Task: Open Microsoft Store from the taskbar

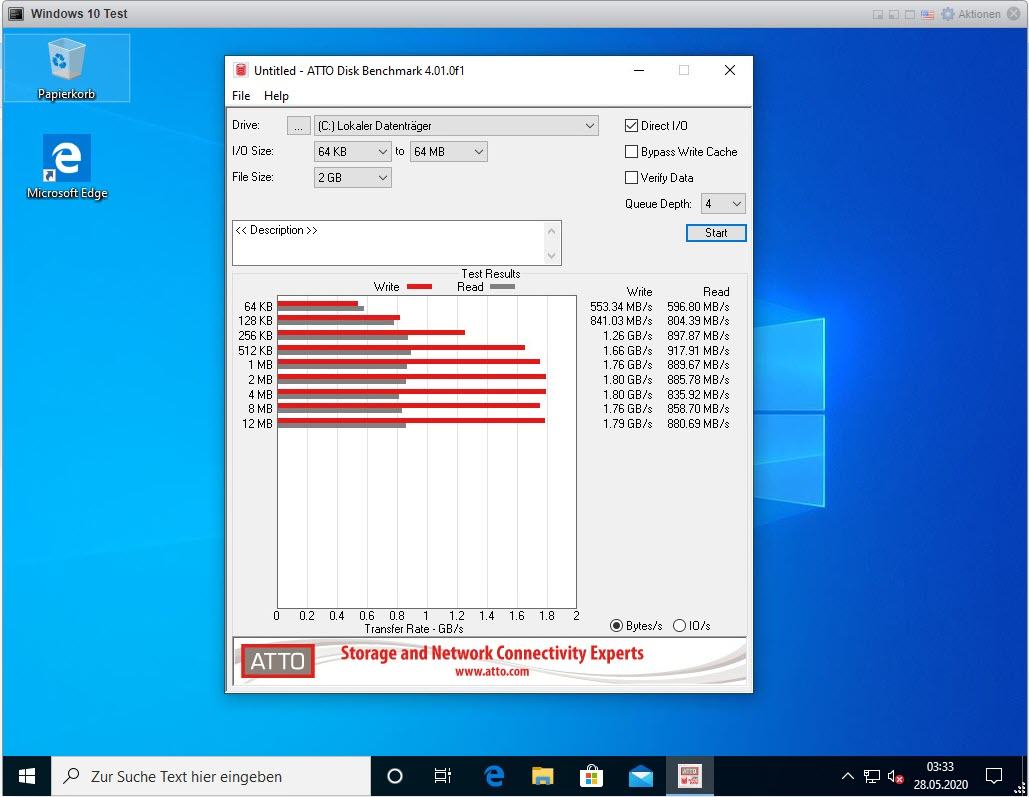Action: pos(591,777)
